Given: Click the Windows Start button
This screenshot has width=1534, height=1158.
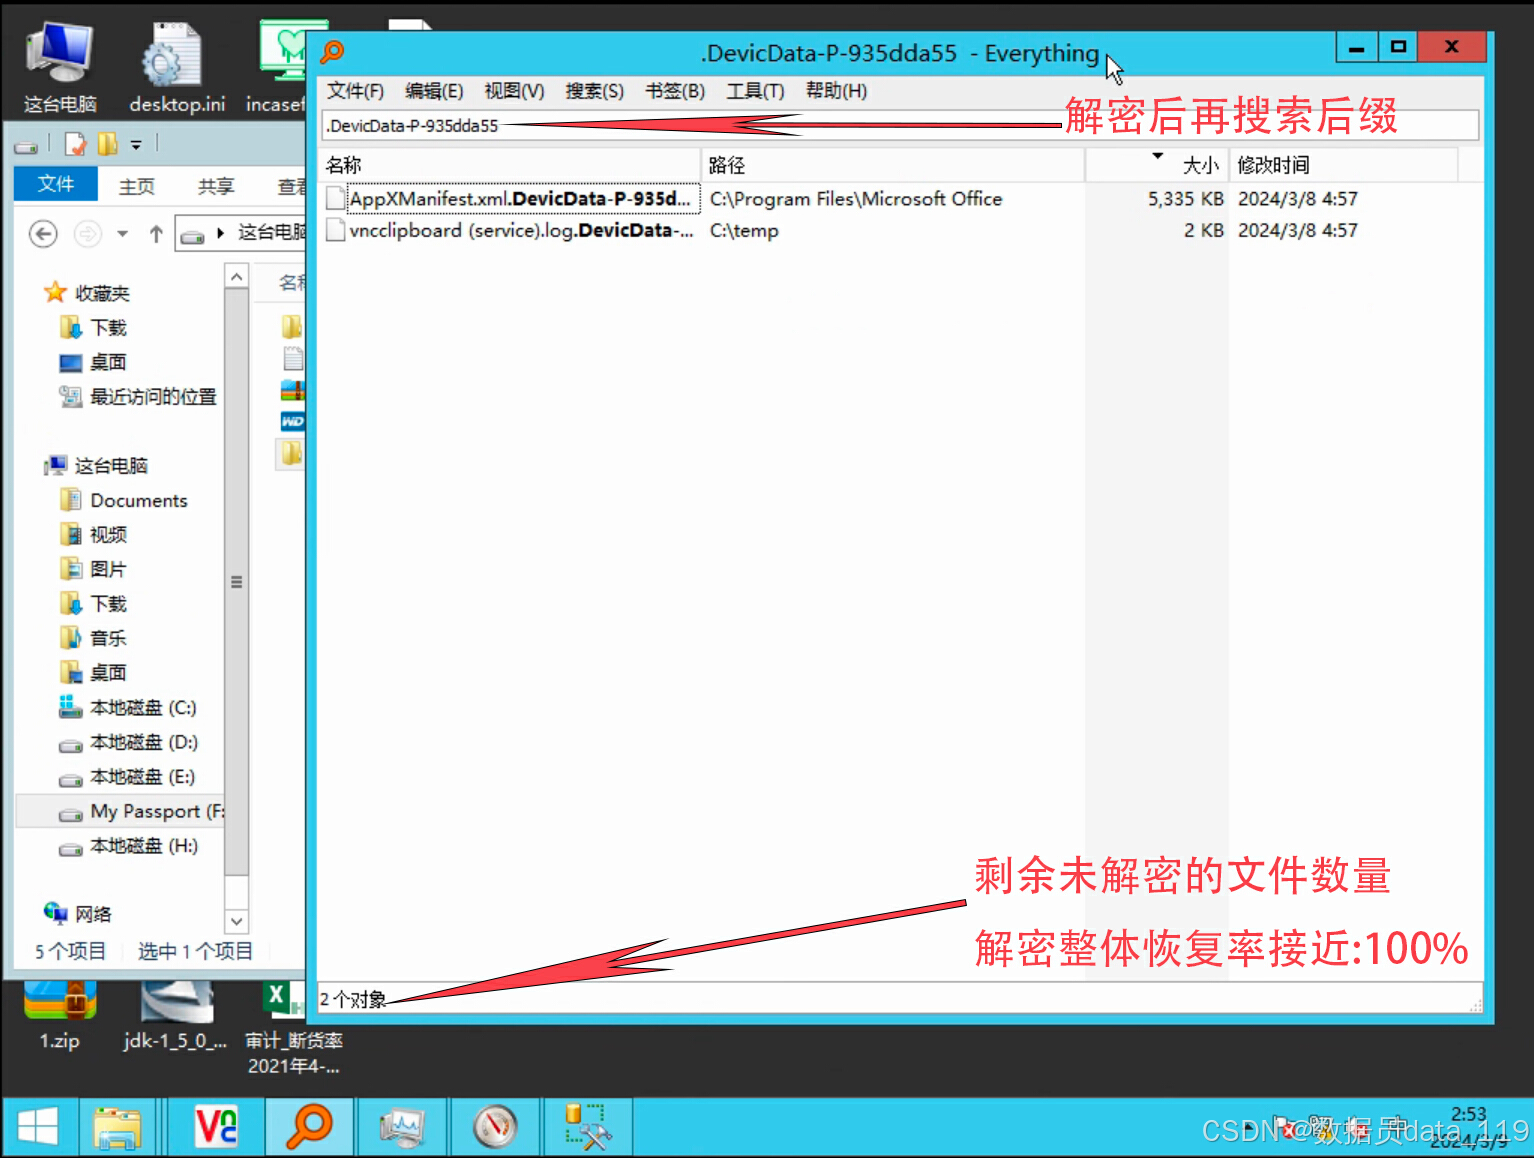Looking at the screenshot, I should (x=37, y=1127).
